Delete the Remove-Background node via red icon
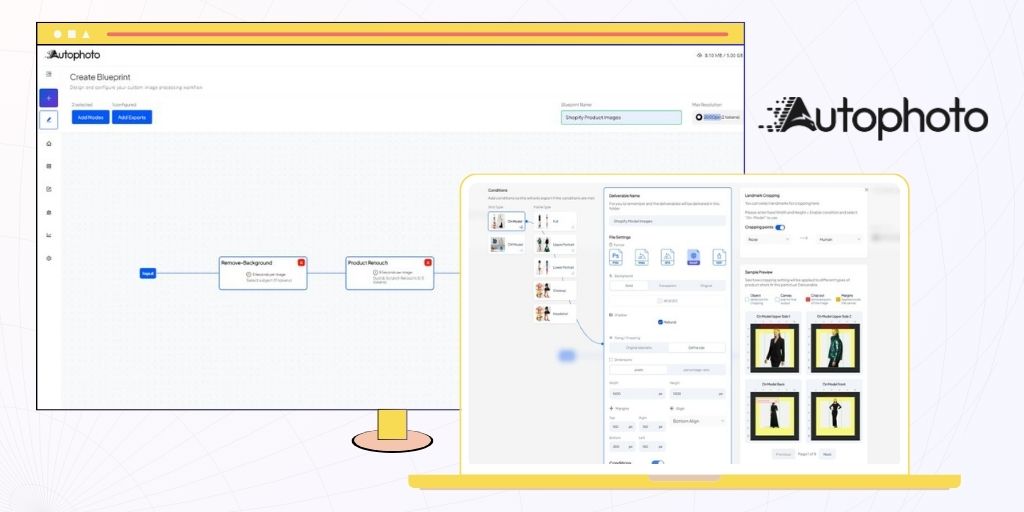 click(x=301, y=262)
